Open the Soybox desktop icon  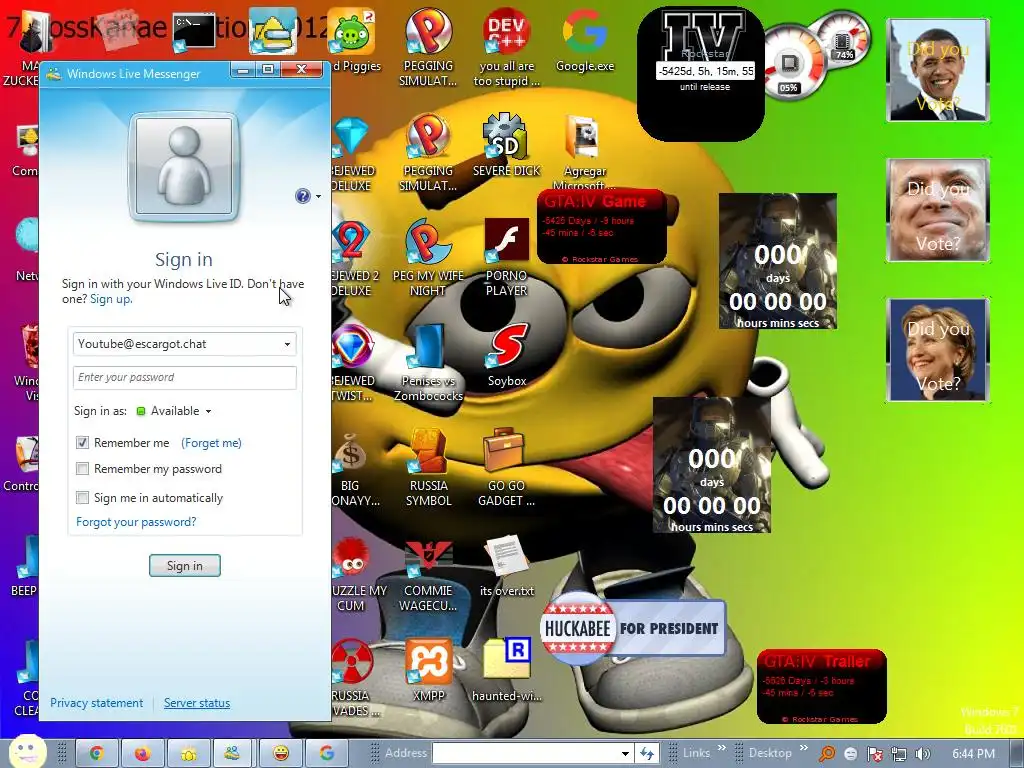click(507, 355)
